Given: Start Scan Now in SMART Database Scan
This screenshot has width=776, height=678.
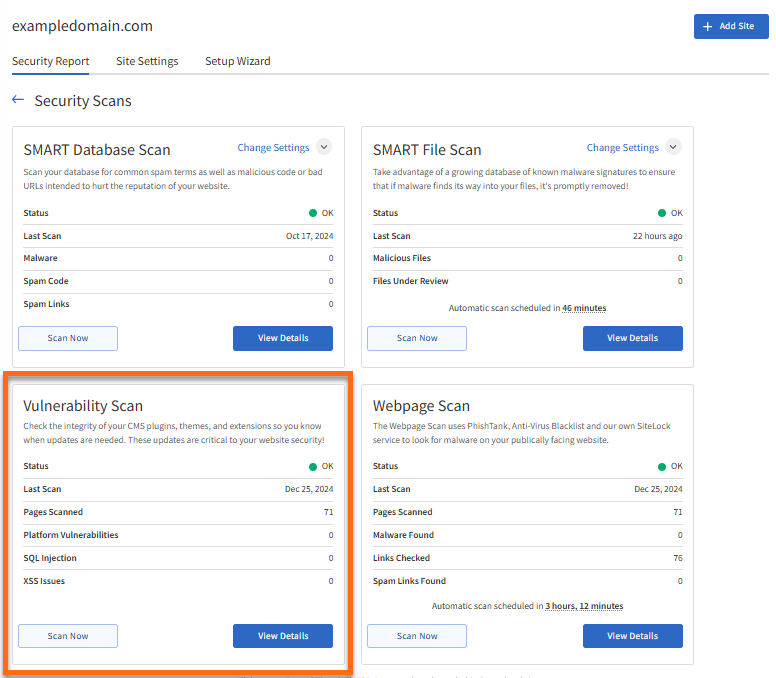Looking at the screenshot, I should 68,338.
